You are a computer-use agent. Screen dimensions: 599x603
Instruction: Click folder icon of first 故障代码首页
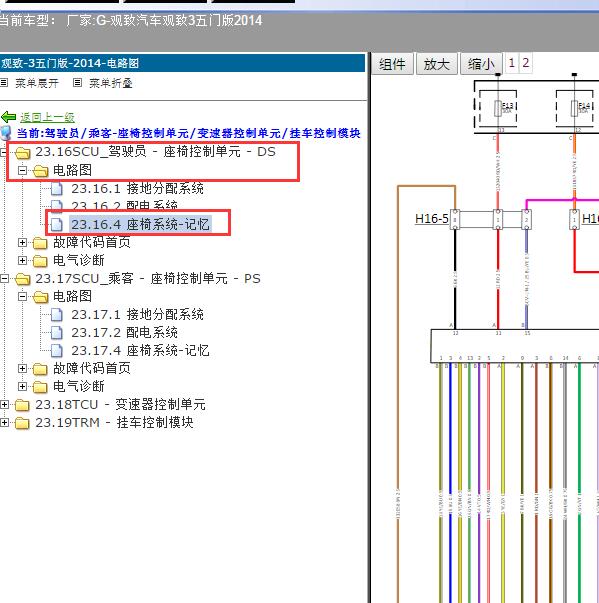point(40,243)
